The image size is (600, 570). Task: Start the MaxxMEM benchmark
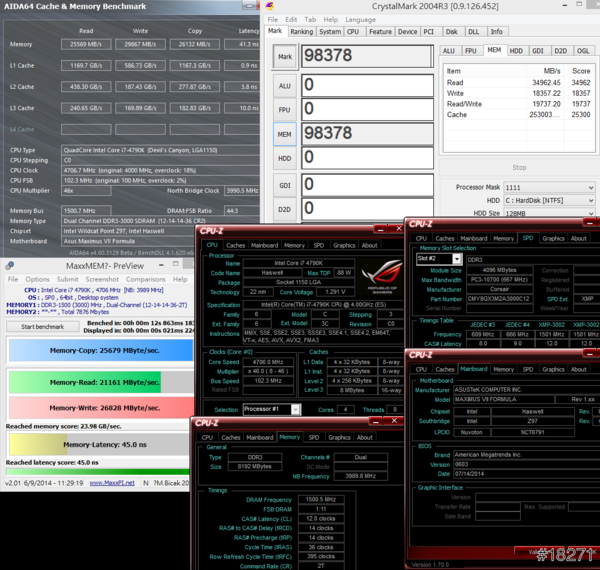[x=42, y=327]
